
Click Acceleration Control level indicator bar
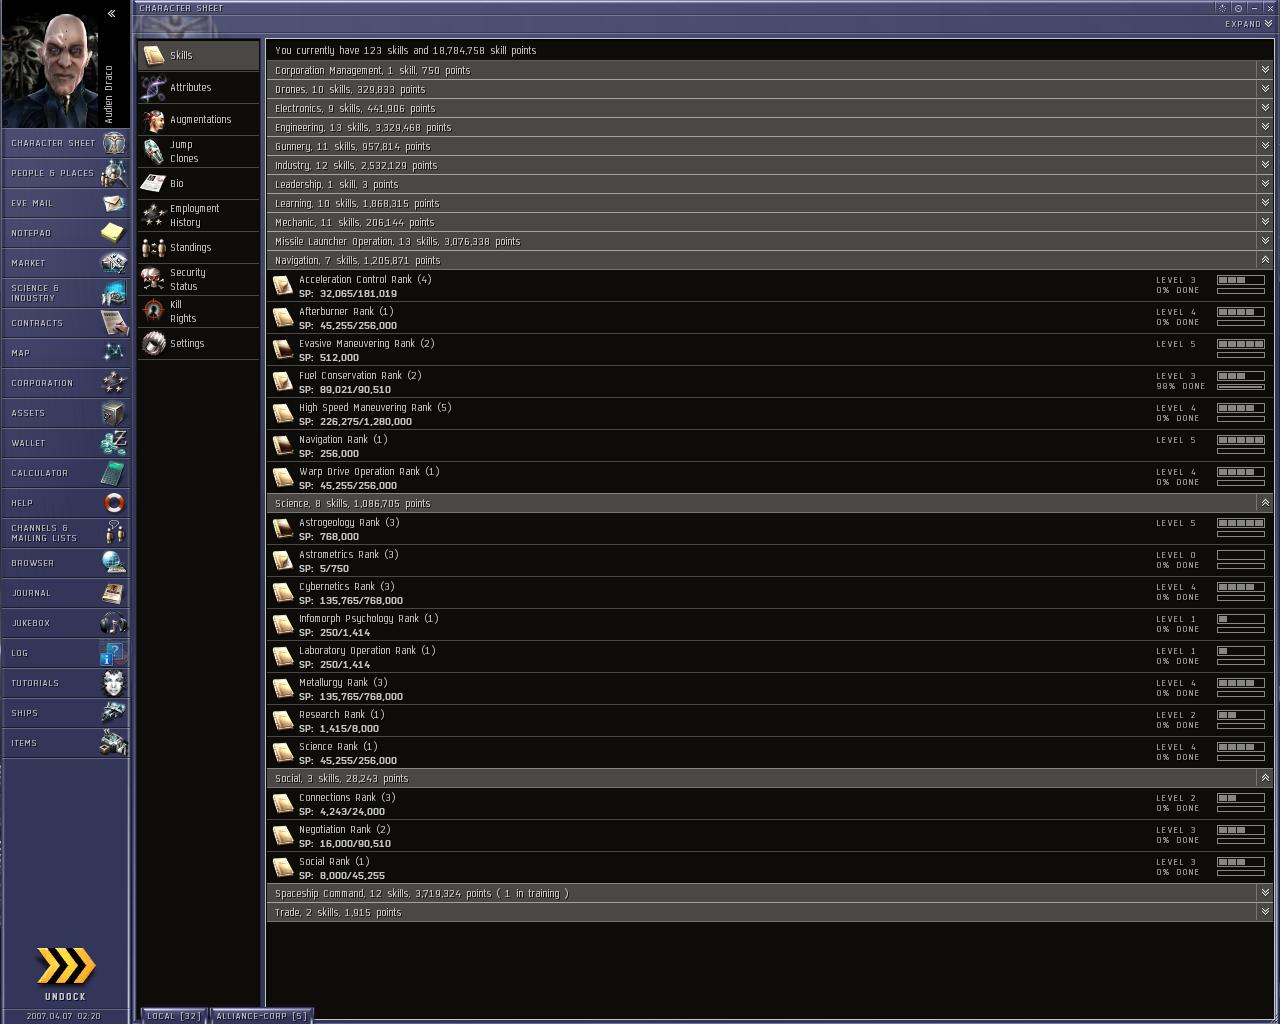(1241, 280)
